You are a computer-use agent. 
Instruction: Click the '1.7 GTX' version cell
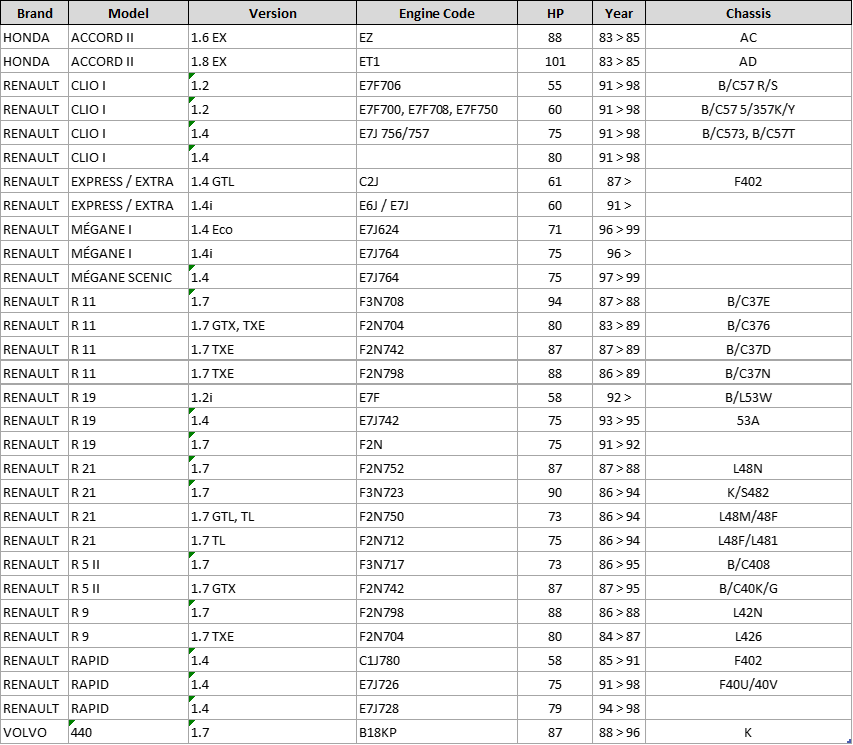tap(273, 588)
